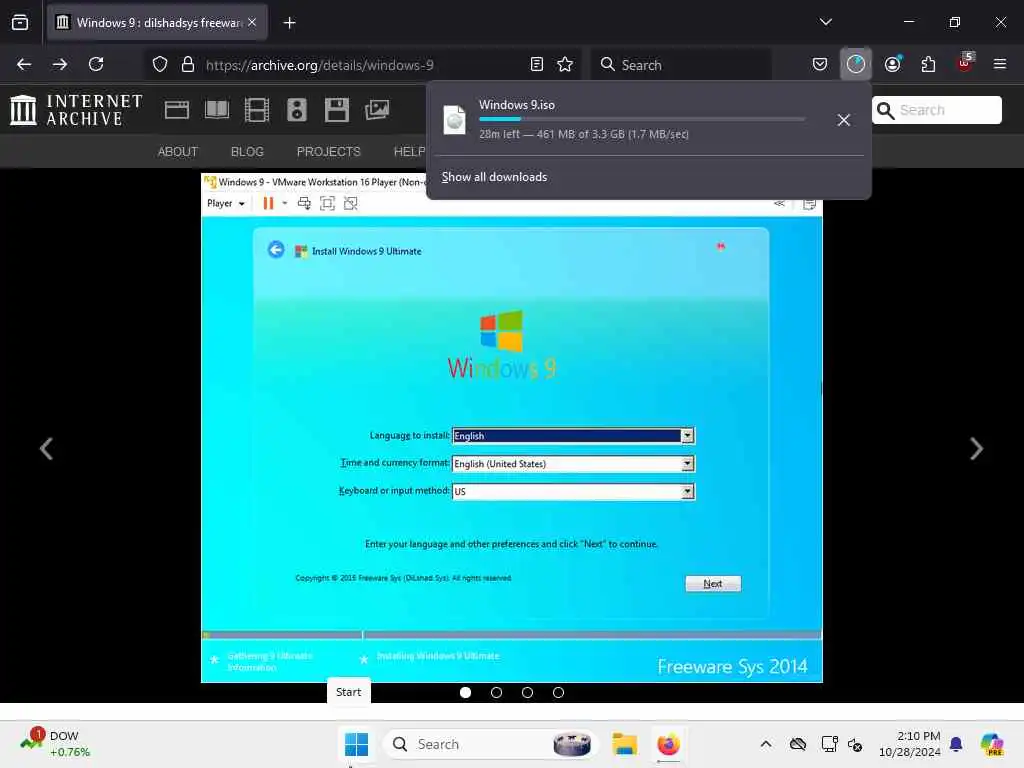
Task: Expand Time and currency format dropdown
Action: coord(687,464)
